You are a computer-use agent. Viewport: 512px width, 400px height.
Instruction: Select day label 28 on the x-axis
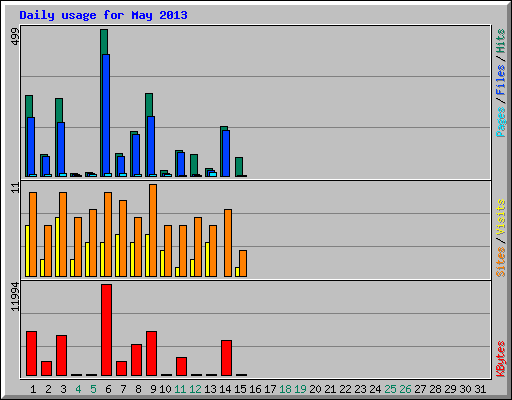[x=435, y=389]
